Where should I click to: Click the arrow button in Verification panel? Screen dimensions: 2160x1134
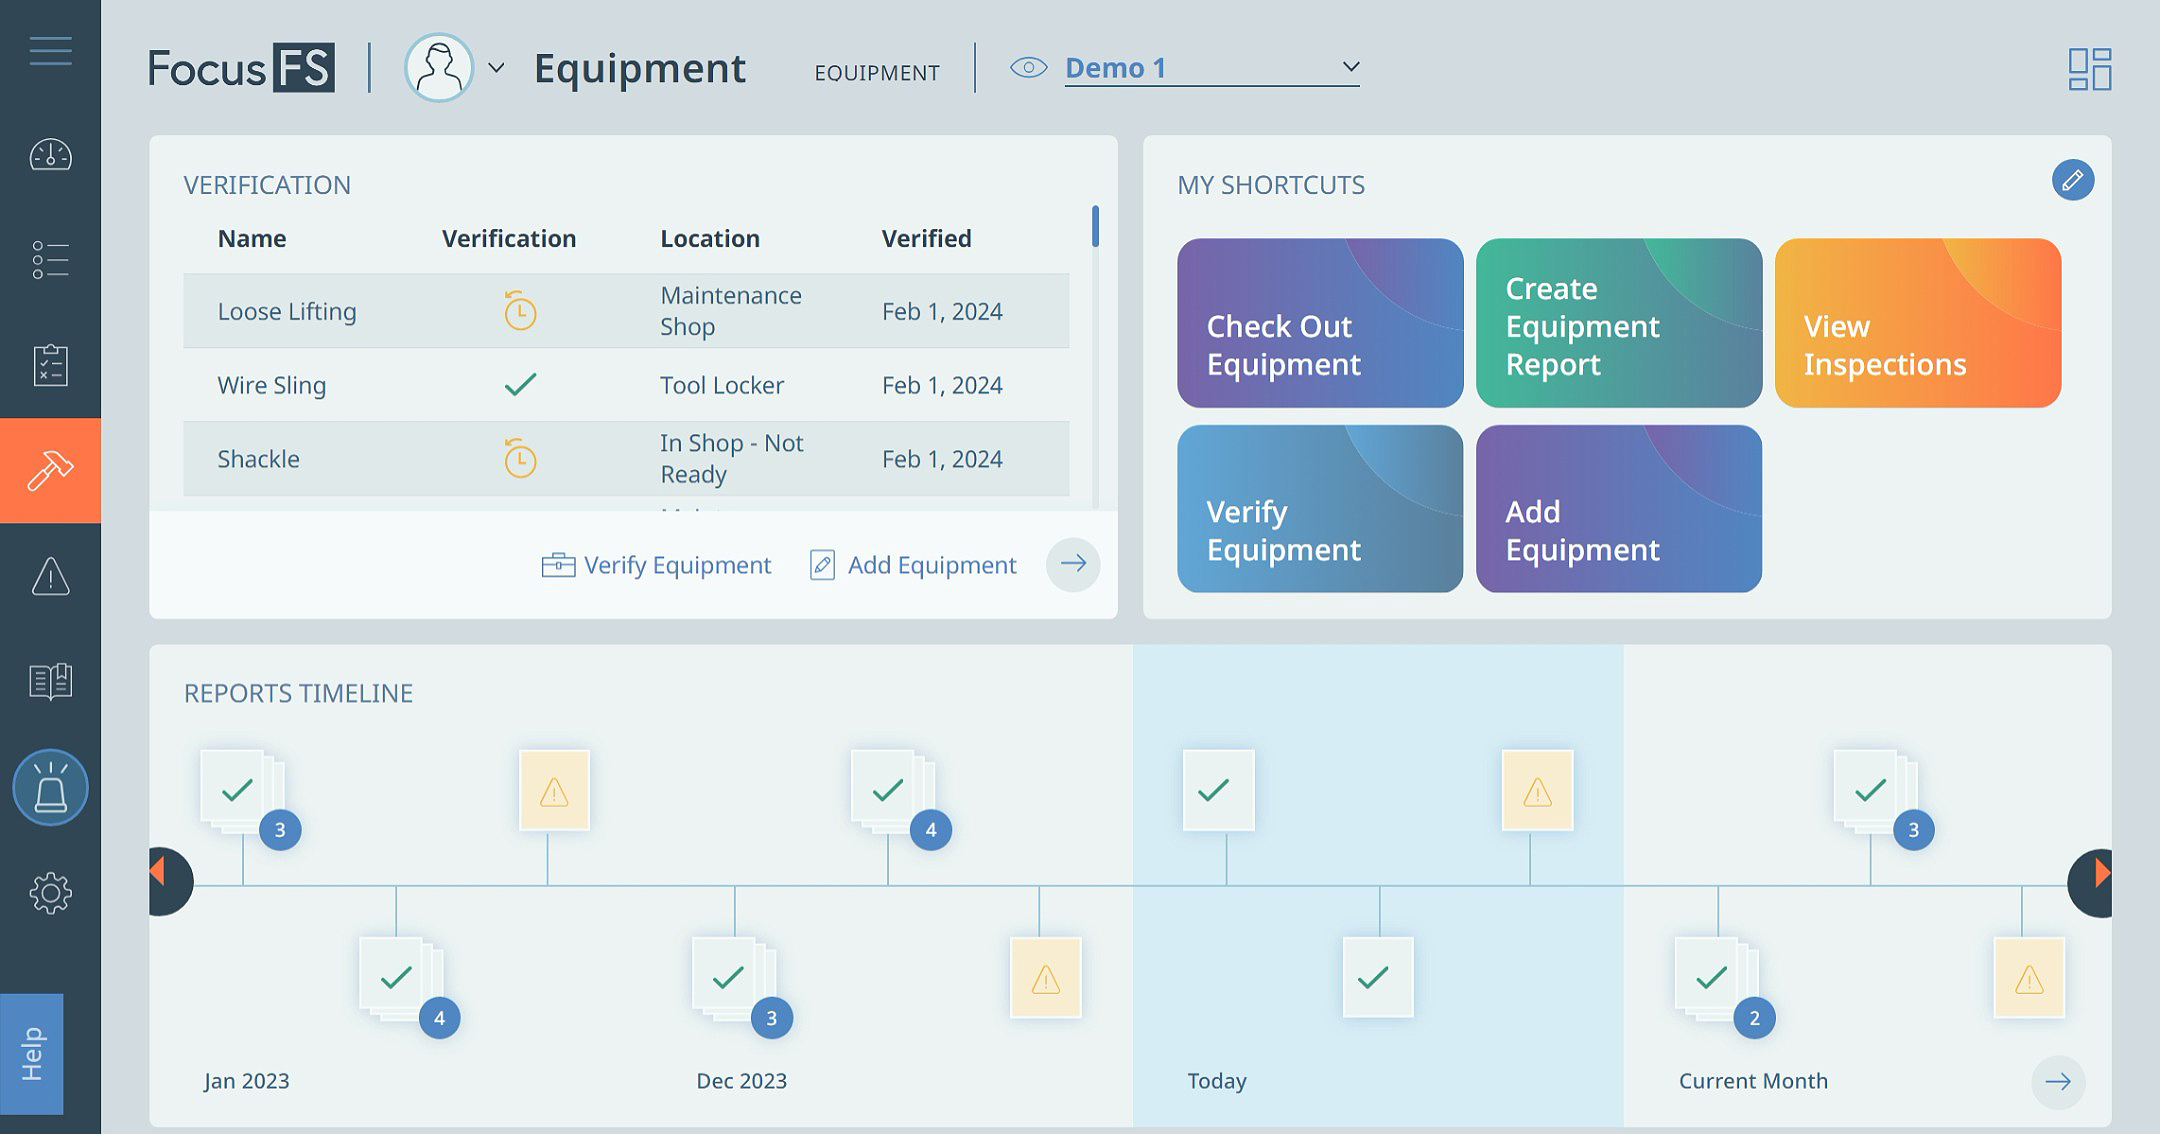point(1073,564)
